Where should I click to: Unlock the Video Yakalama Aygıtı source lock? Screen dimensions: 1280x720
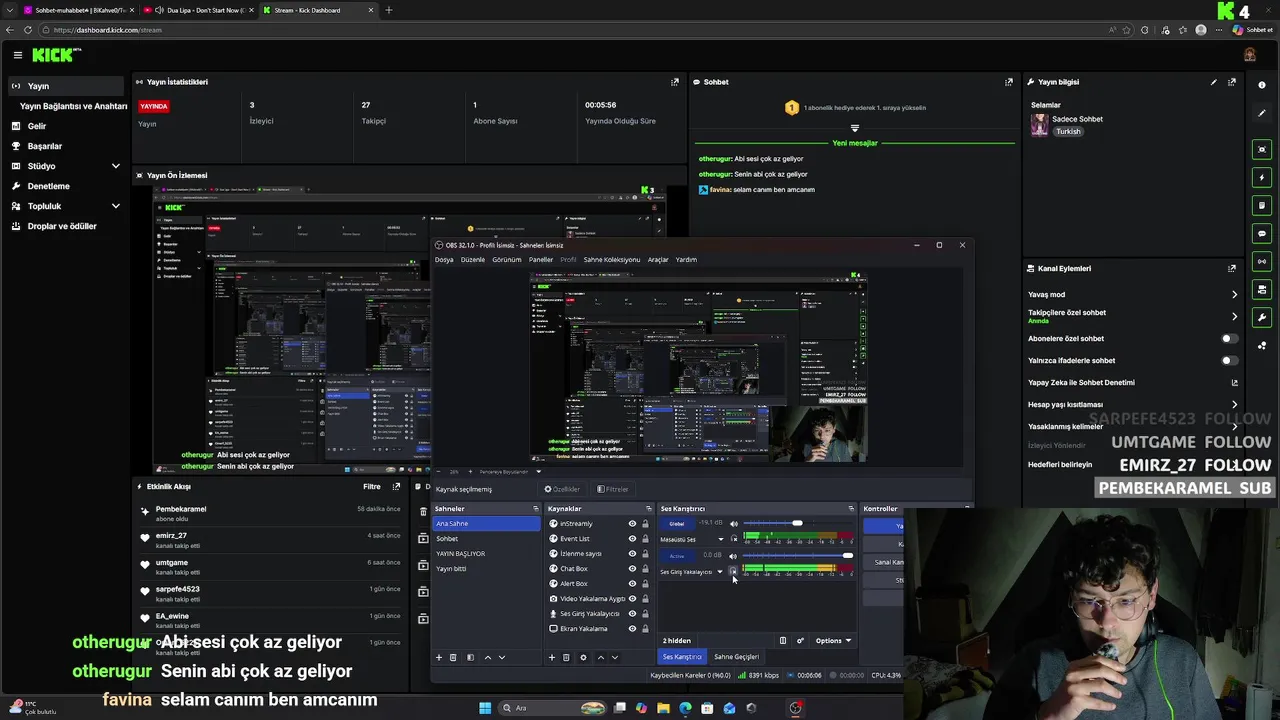[645, 599]
